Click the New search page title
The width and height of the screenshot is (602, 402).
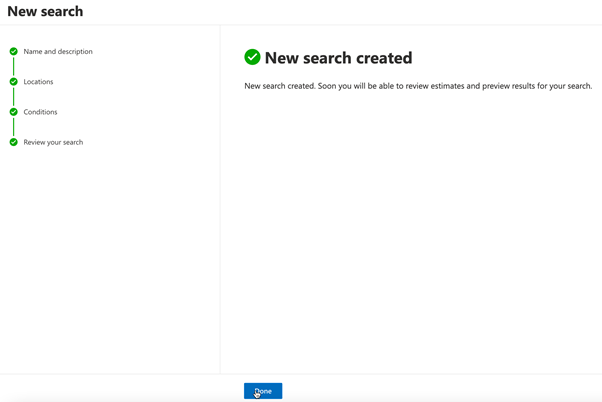click(45, 12)
